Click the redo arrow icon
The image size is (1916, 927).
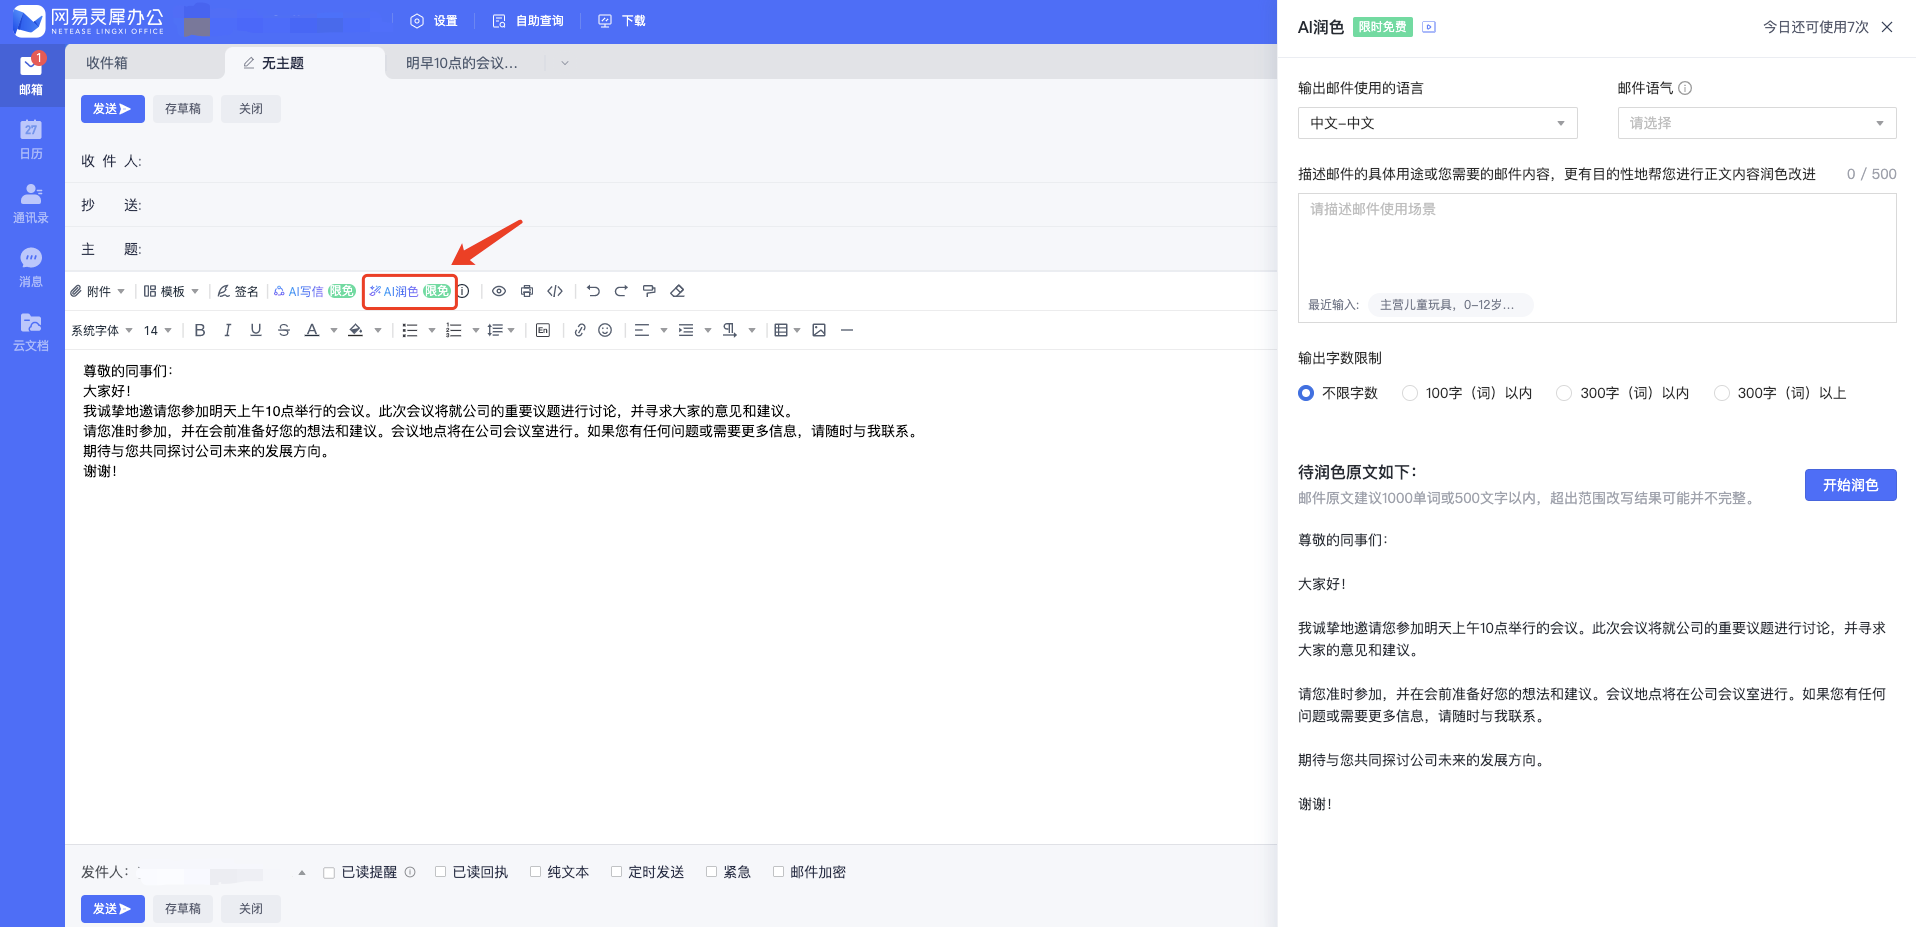(x=621, y=291)
